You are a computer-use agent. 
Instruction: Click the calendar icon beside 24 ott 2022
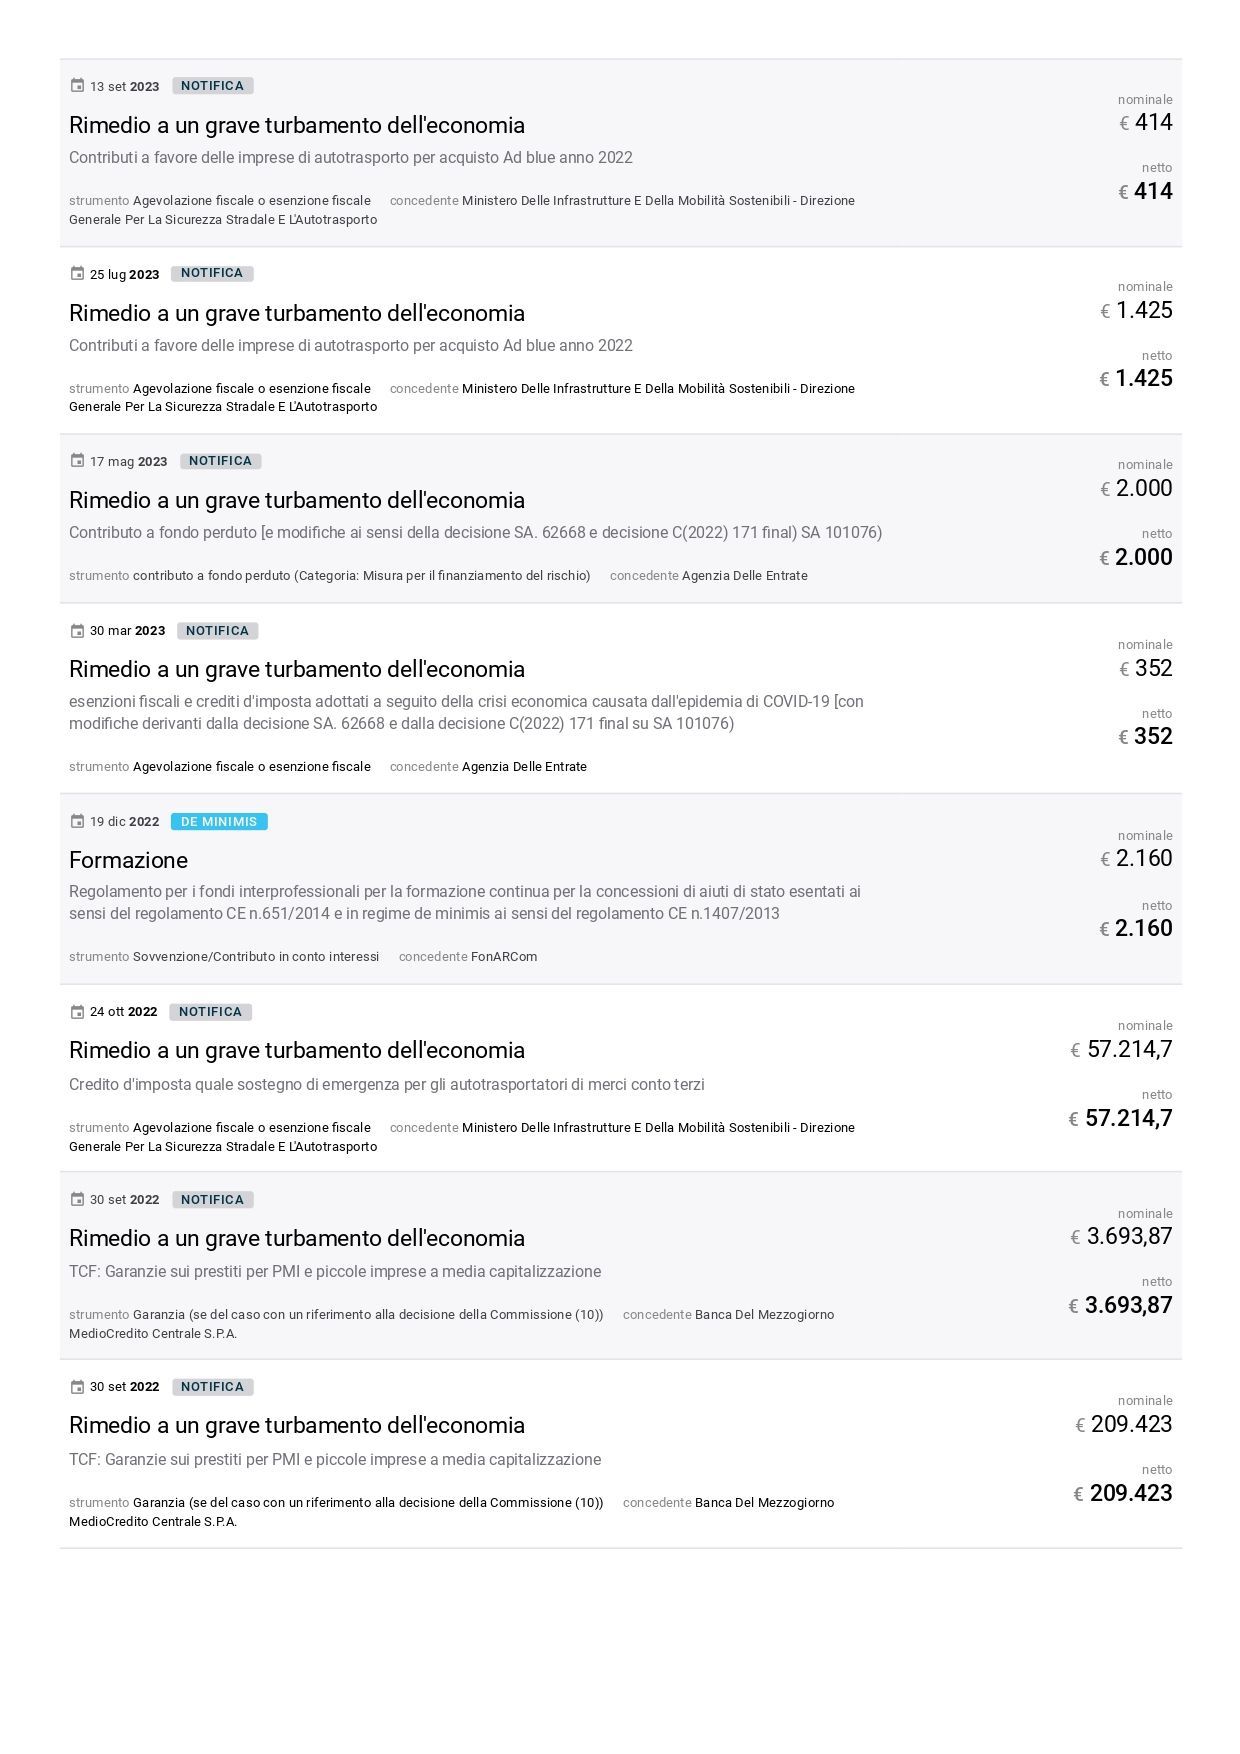pos(77,1012)
